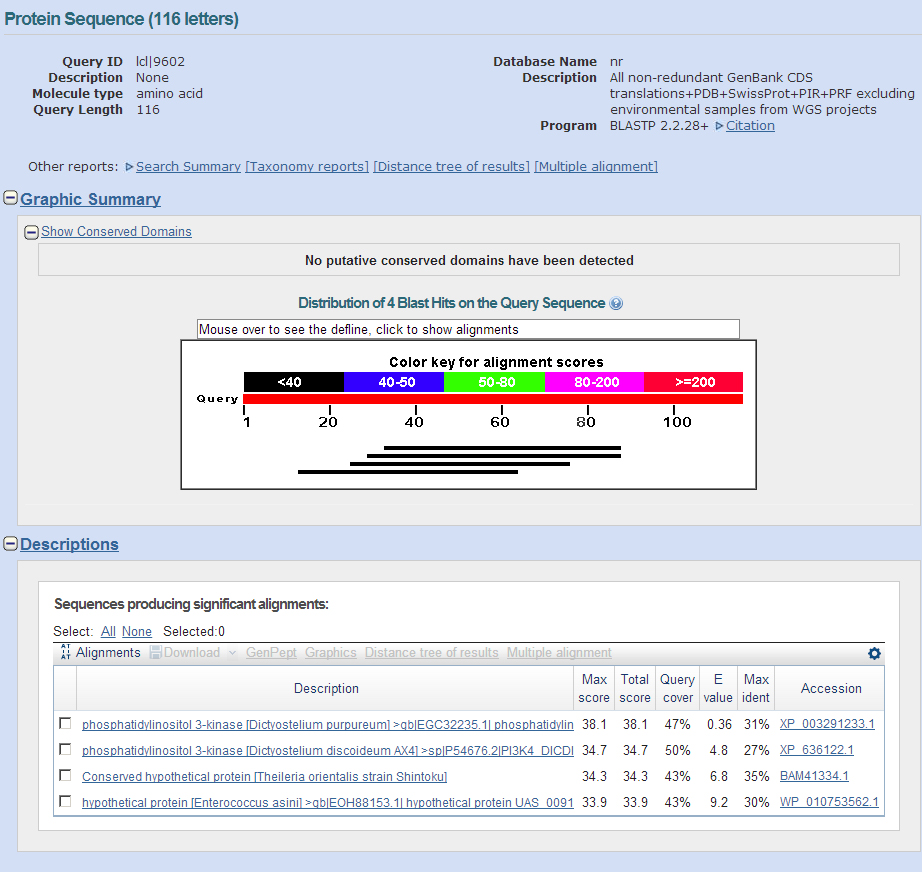
Task: Click Download in the results toolbar
Action: coord(192,653)
